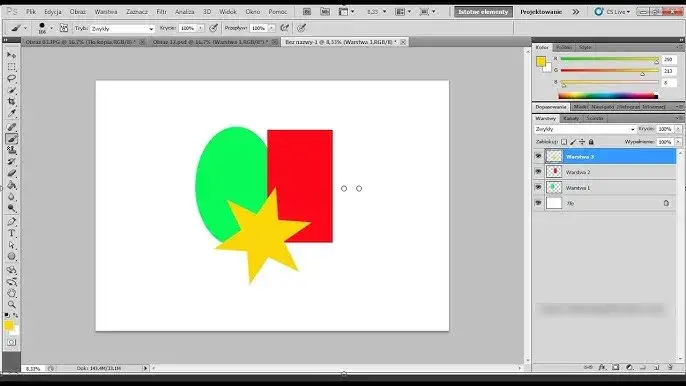686x386 pixels.
Task: Open the Warstwa menu
Action: pos(106,12)
